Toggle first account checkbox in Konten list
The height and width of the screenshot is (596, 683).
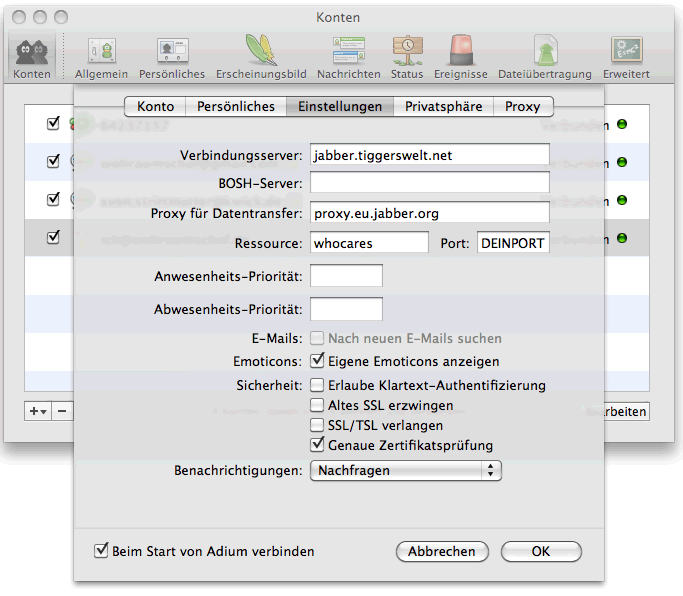53,123
